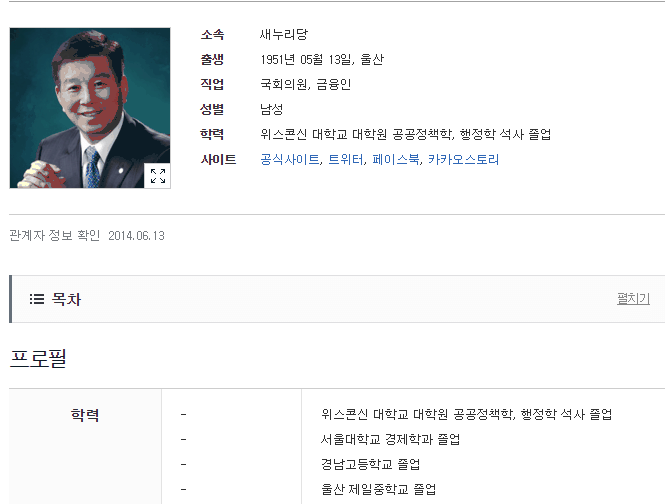Click the 프로필 section heading
This screenshot has height=504, width=665.
[x=38, y=358]
